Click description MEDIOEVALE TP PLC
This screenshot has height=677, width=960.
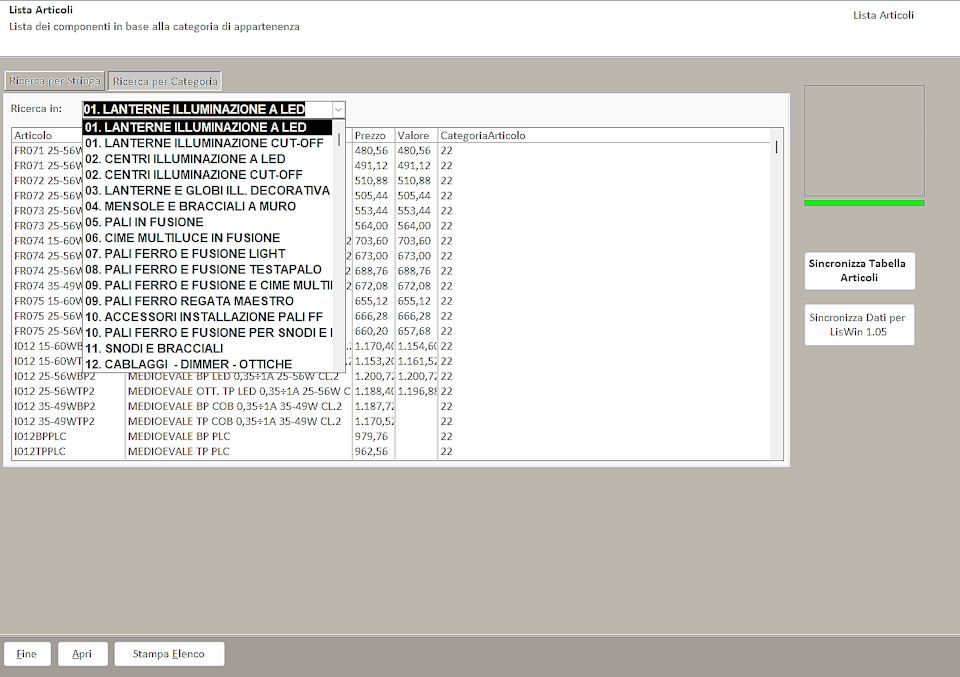coord(179,452)
